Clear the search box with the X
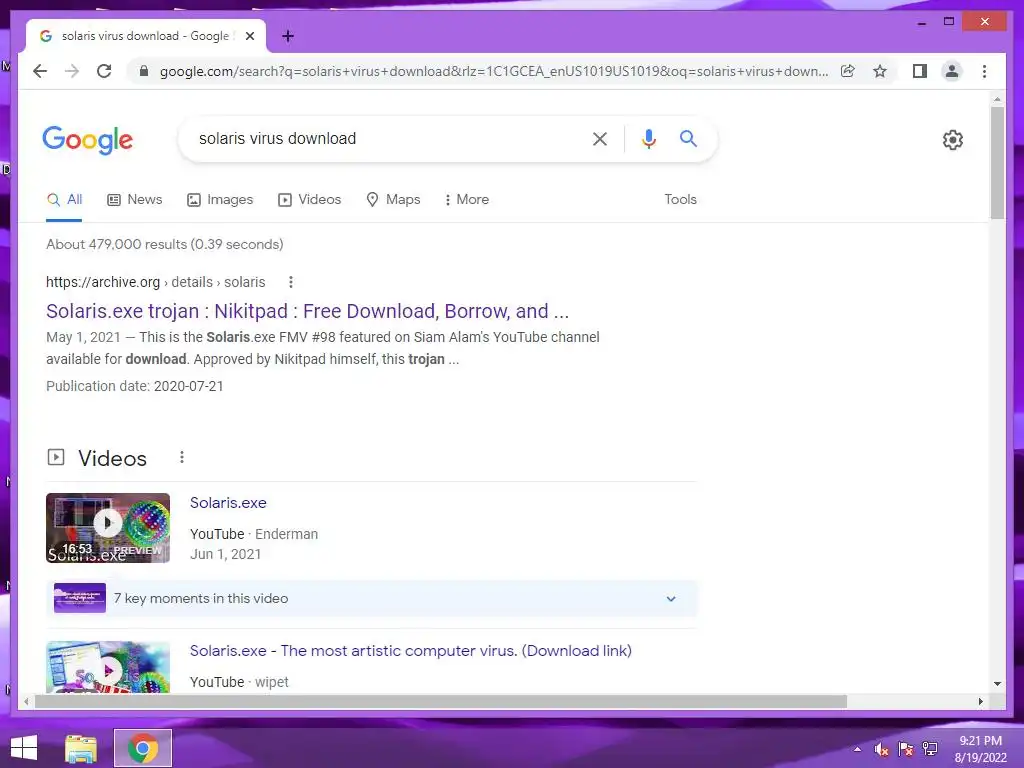The width and height of the screenshot is (1024, 768). click(600, 138)
